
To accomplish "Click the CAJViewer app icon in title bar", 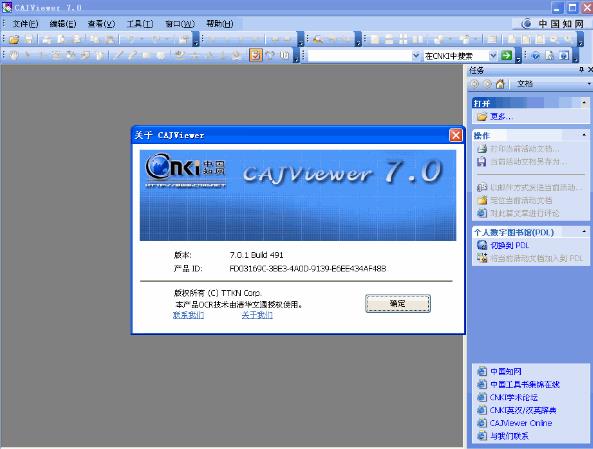I will pos(6,7).
